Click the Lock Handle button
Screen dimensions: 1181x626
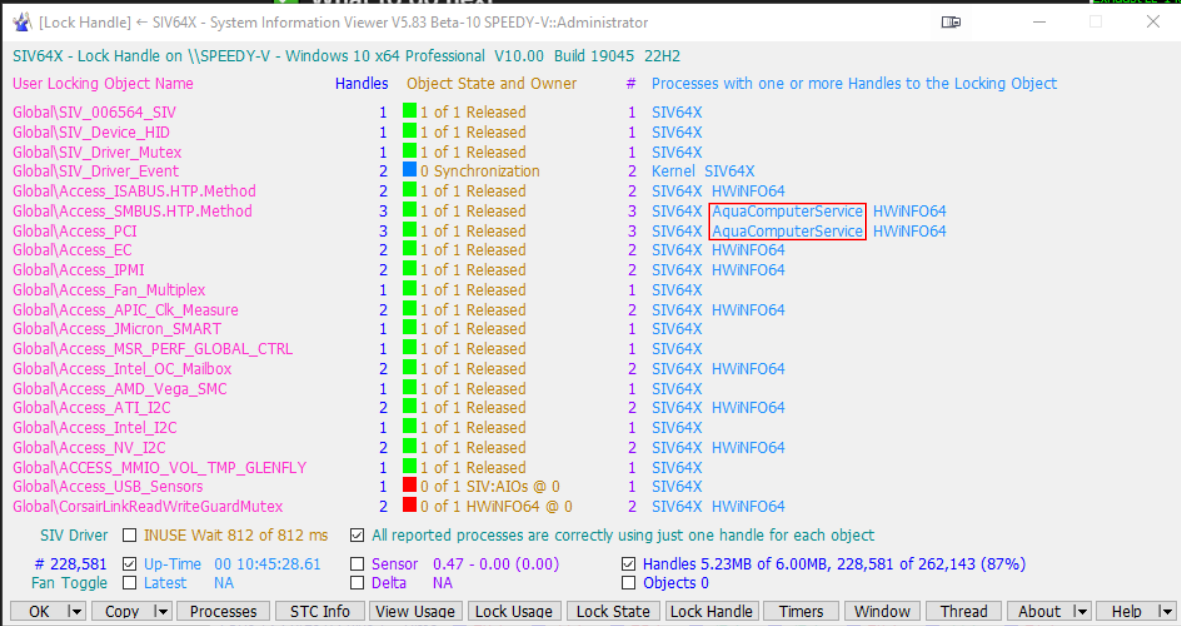711,612
